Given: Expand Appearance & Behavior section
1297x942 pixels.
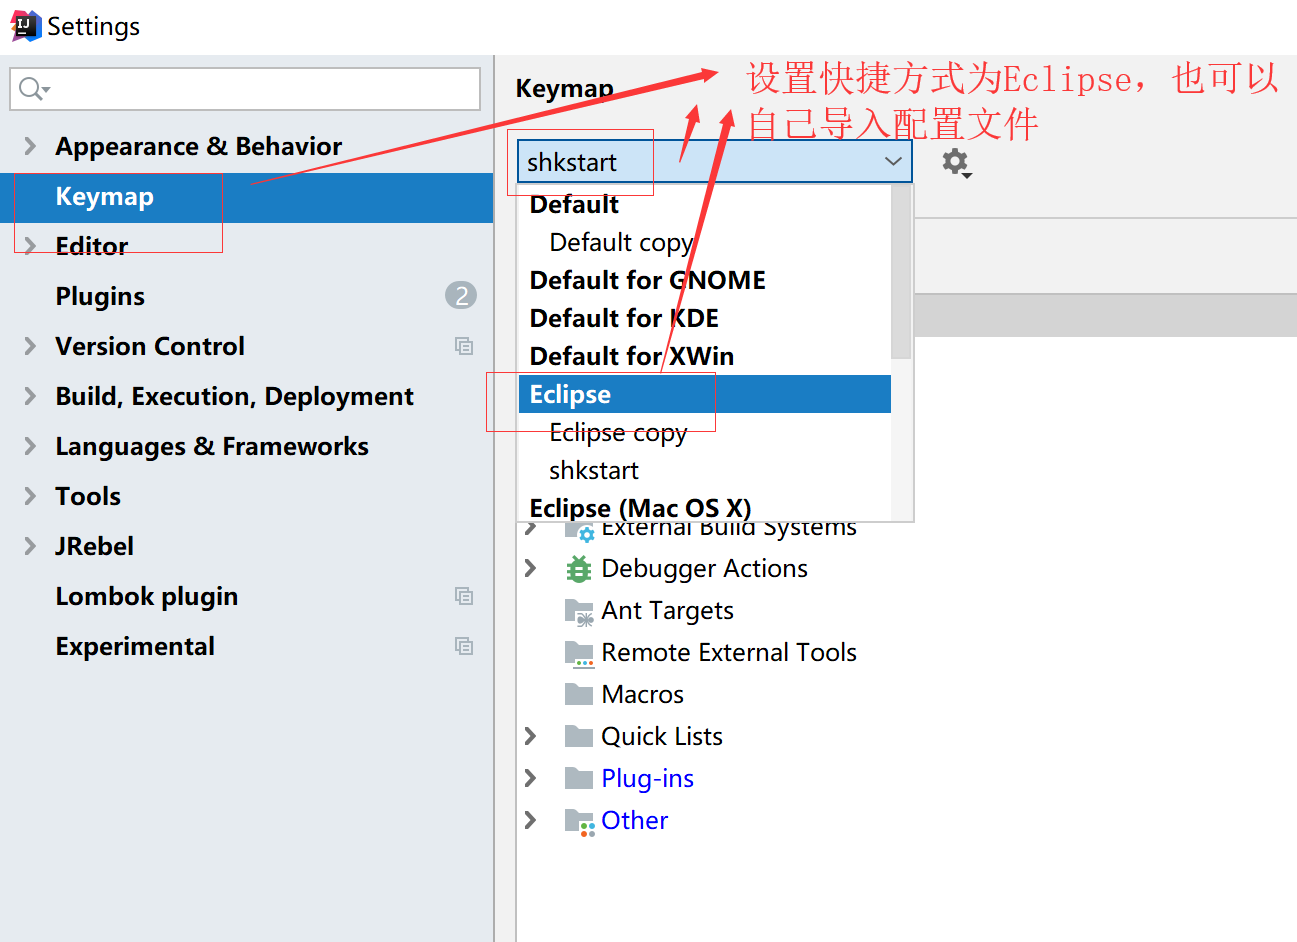Looking at the screenshot, I should 30,146.
